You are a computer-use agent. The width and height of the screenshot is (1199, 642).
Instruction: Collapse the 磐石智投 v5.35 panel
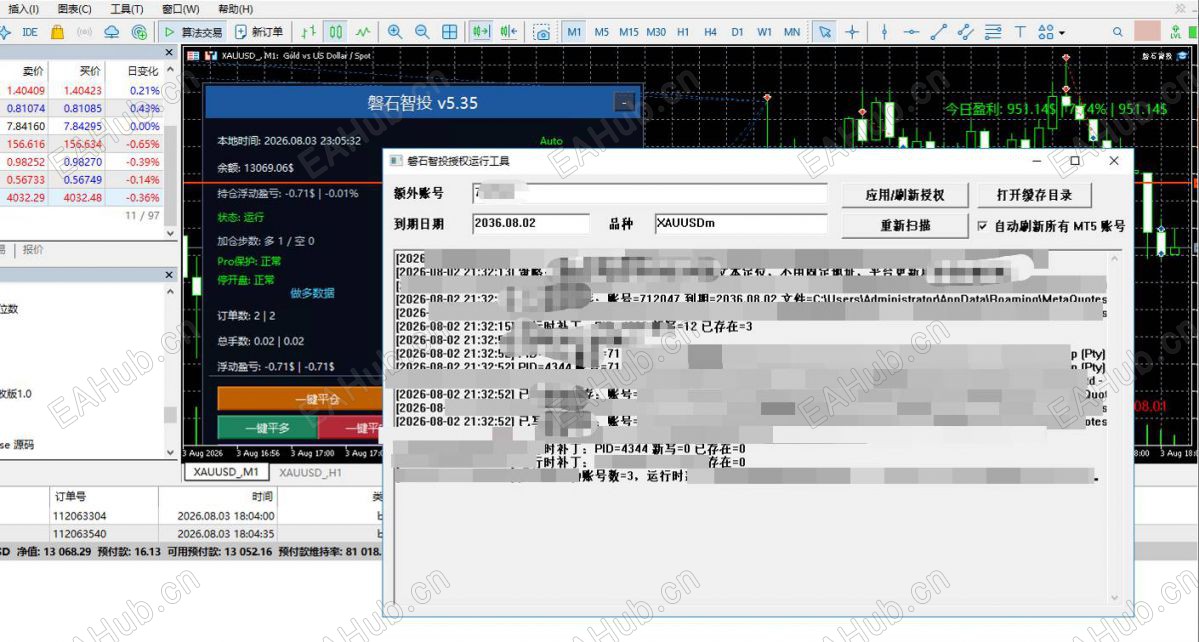coord(624,102)
